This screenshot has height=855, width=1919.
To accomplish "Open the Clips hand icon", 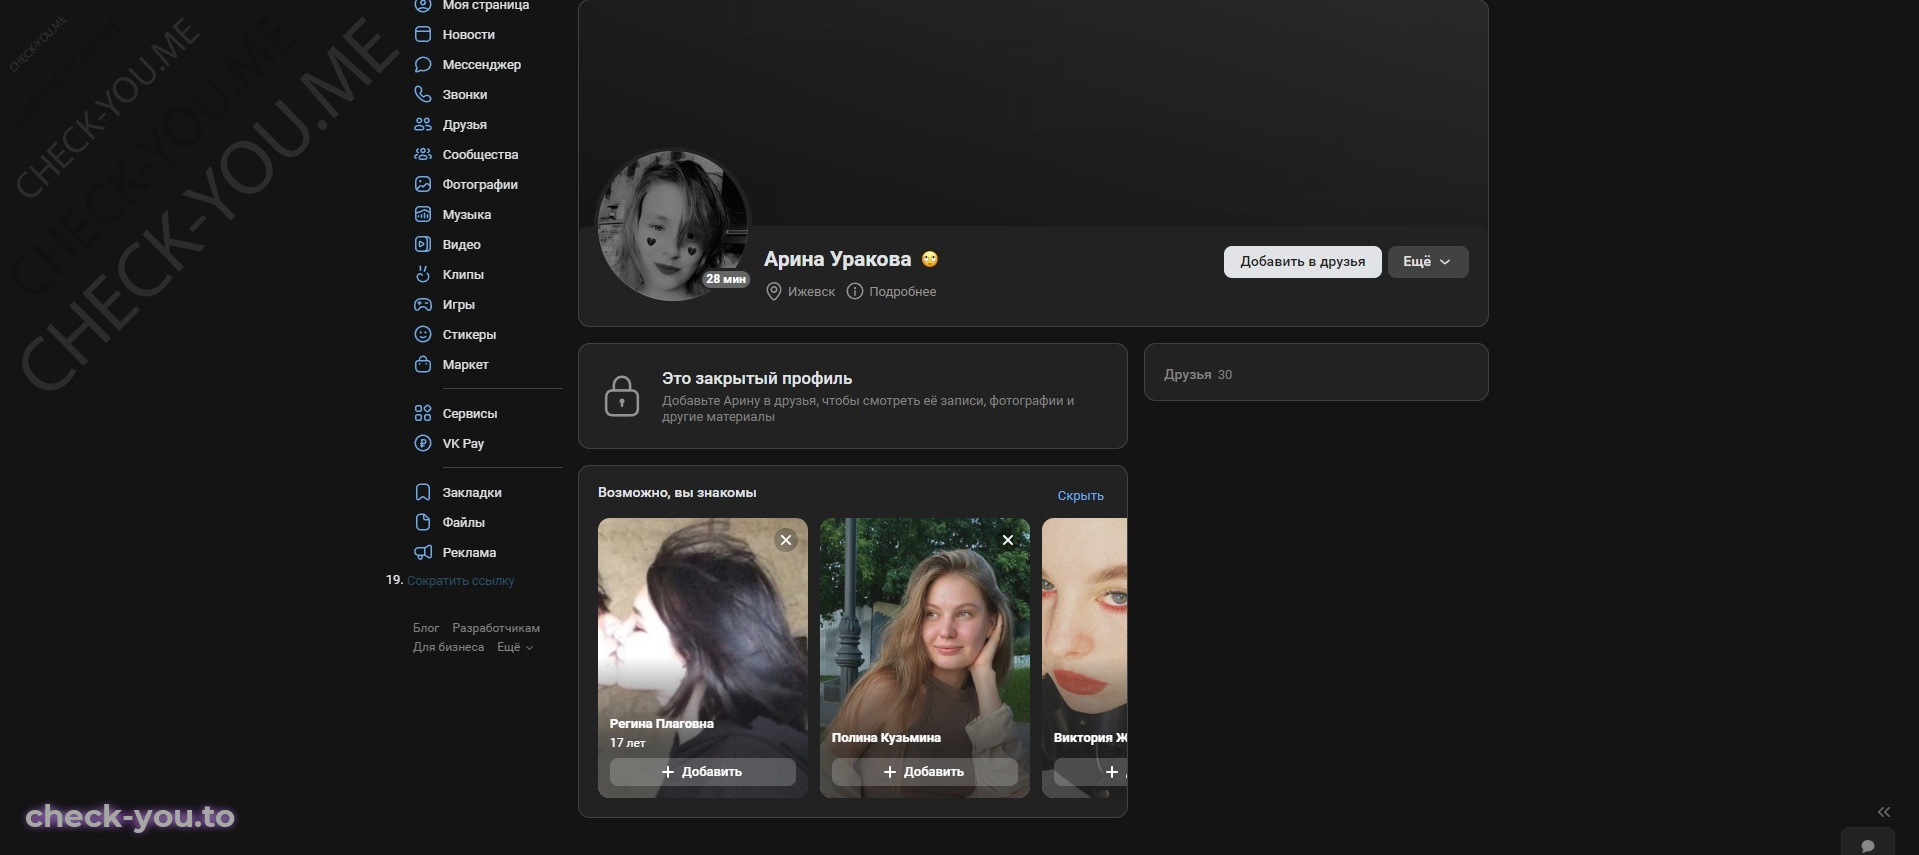I will [x=423, y=274].
